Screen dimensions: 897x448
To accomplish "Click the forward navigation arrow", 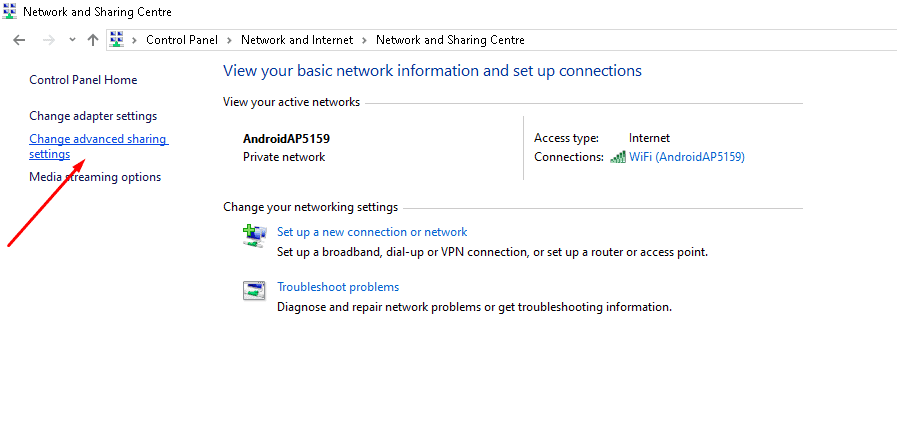I will pyautogui.click(x=49, y=40).
